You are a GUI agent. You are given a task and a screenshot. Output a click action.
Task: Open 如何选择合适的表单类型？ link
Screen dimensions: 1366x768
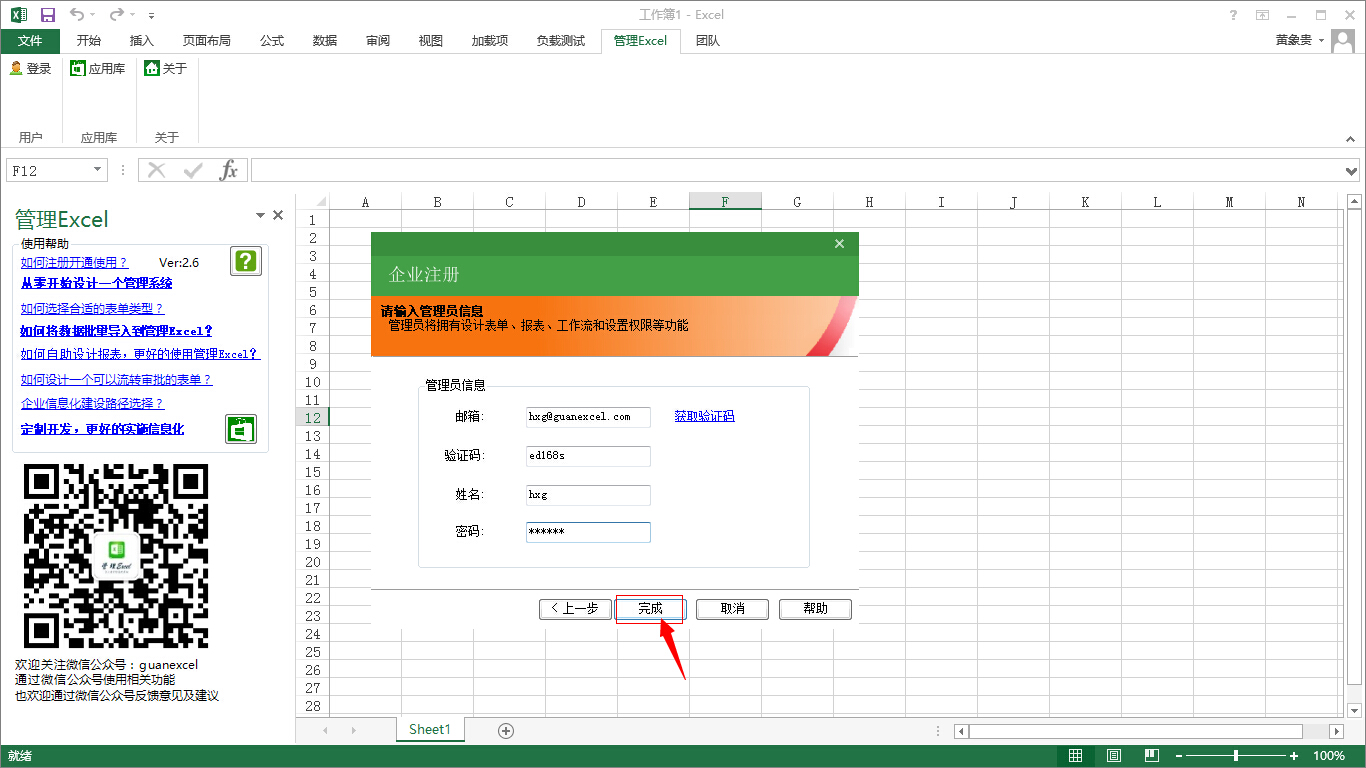pos(92,309)
